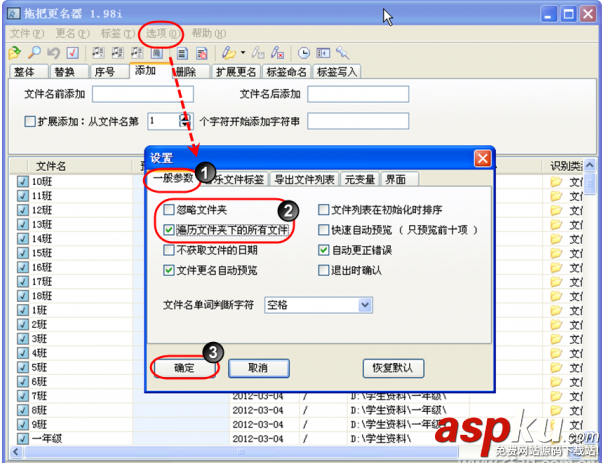Viewport: 605px width, 463px height.
Task: Click the 文件名 column header
Action: click(x=51, y=166)
